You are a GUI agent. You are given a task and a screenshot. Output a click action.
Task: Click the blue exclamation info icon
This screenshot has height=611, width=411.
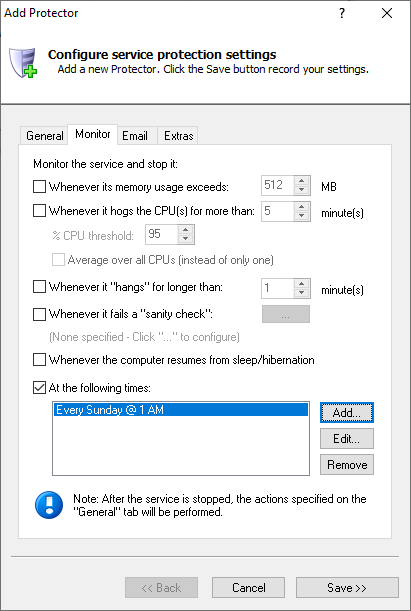tap(49, 505)
